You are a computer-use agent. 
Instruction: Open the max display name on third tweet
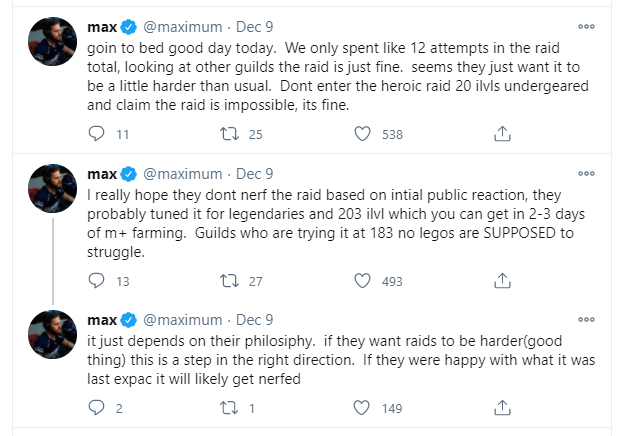pyautogui.click(x=102, y=320)
